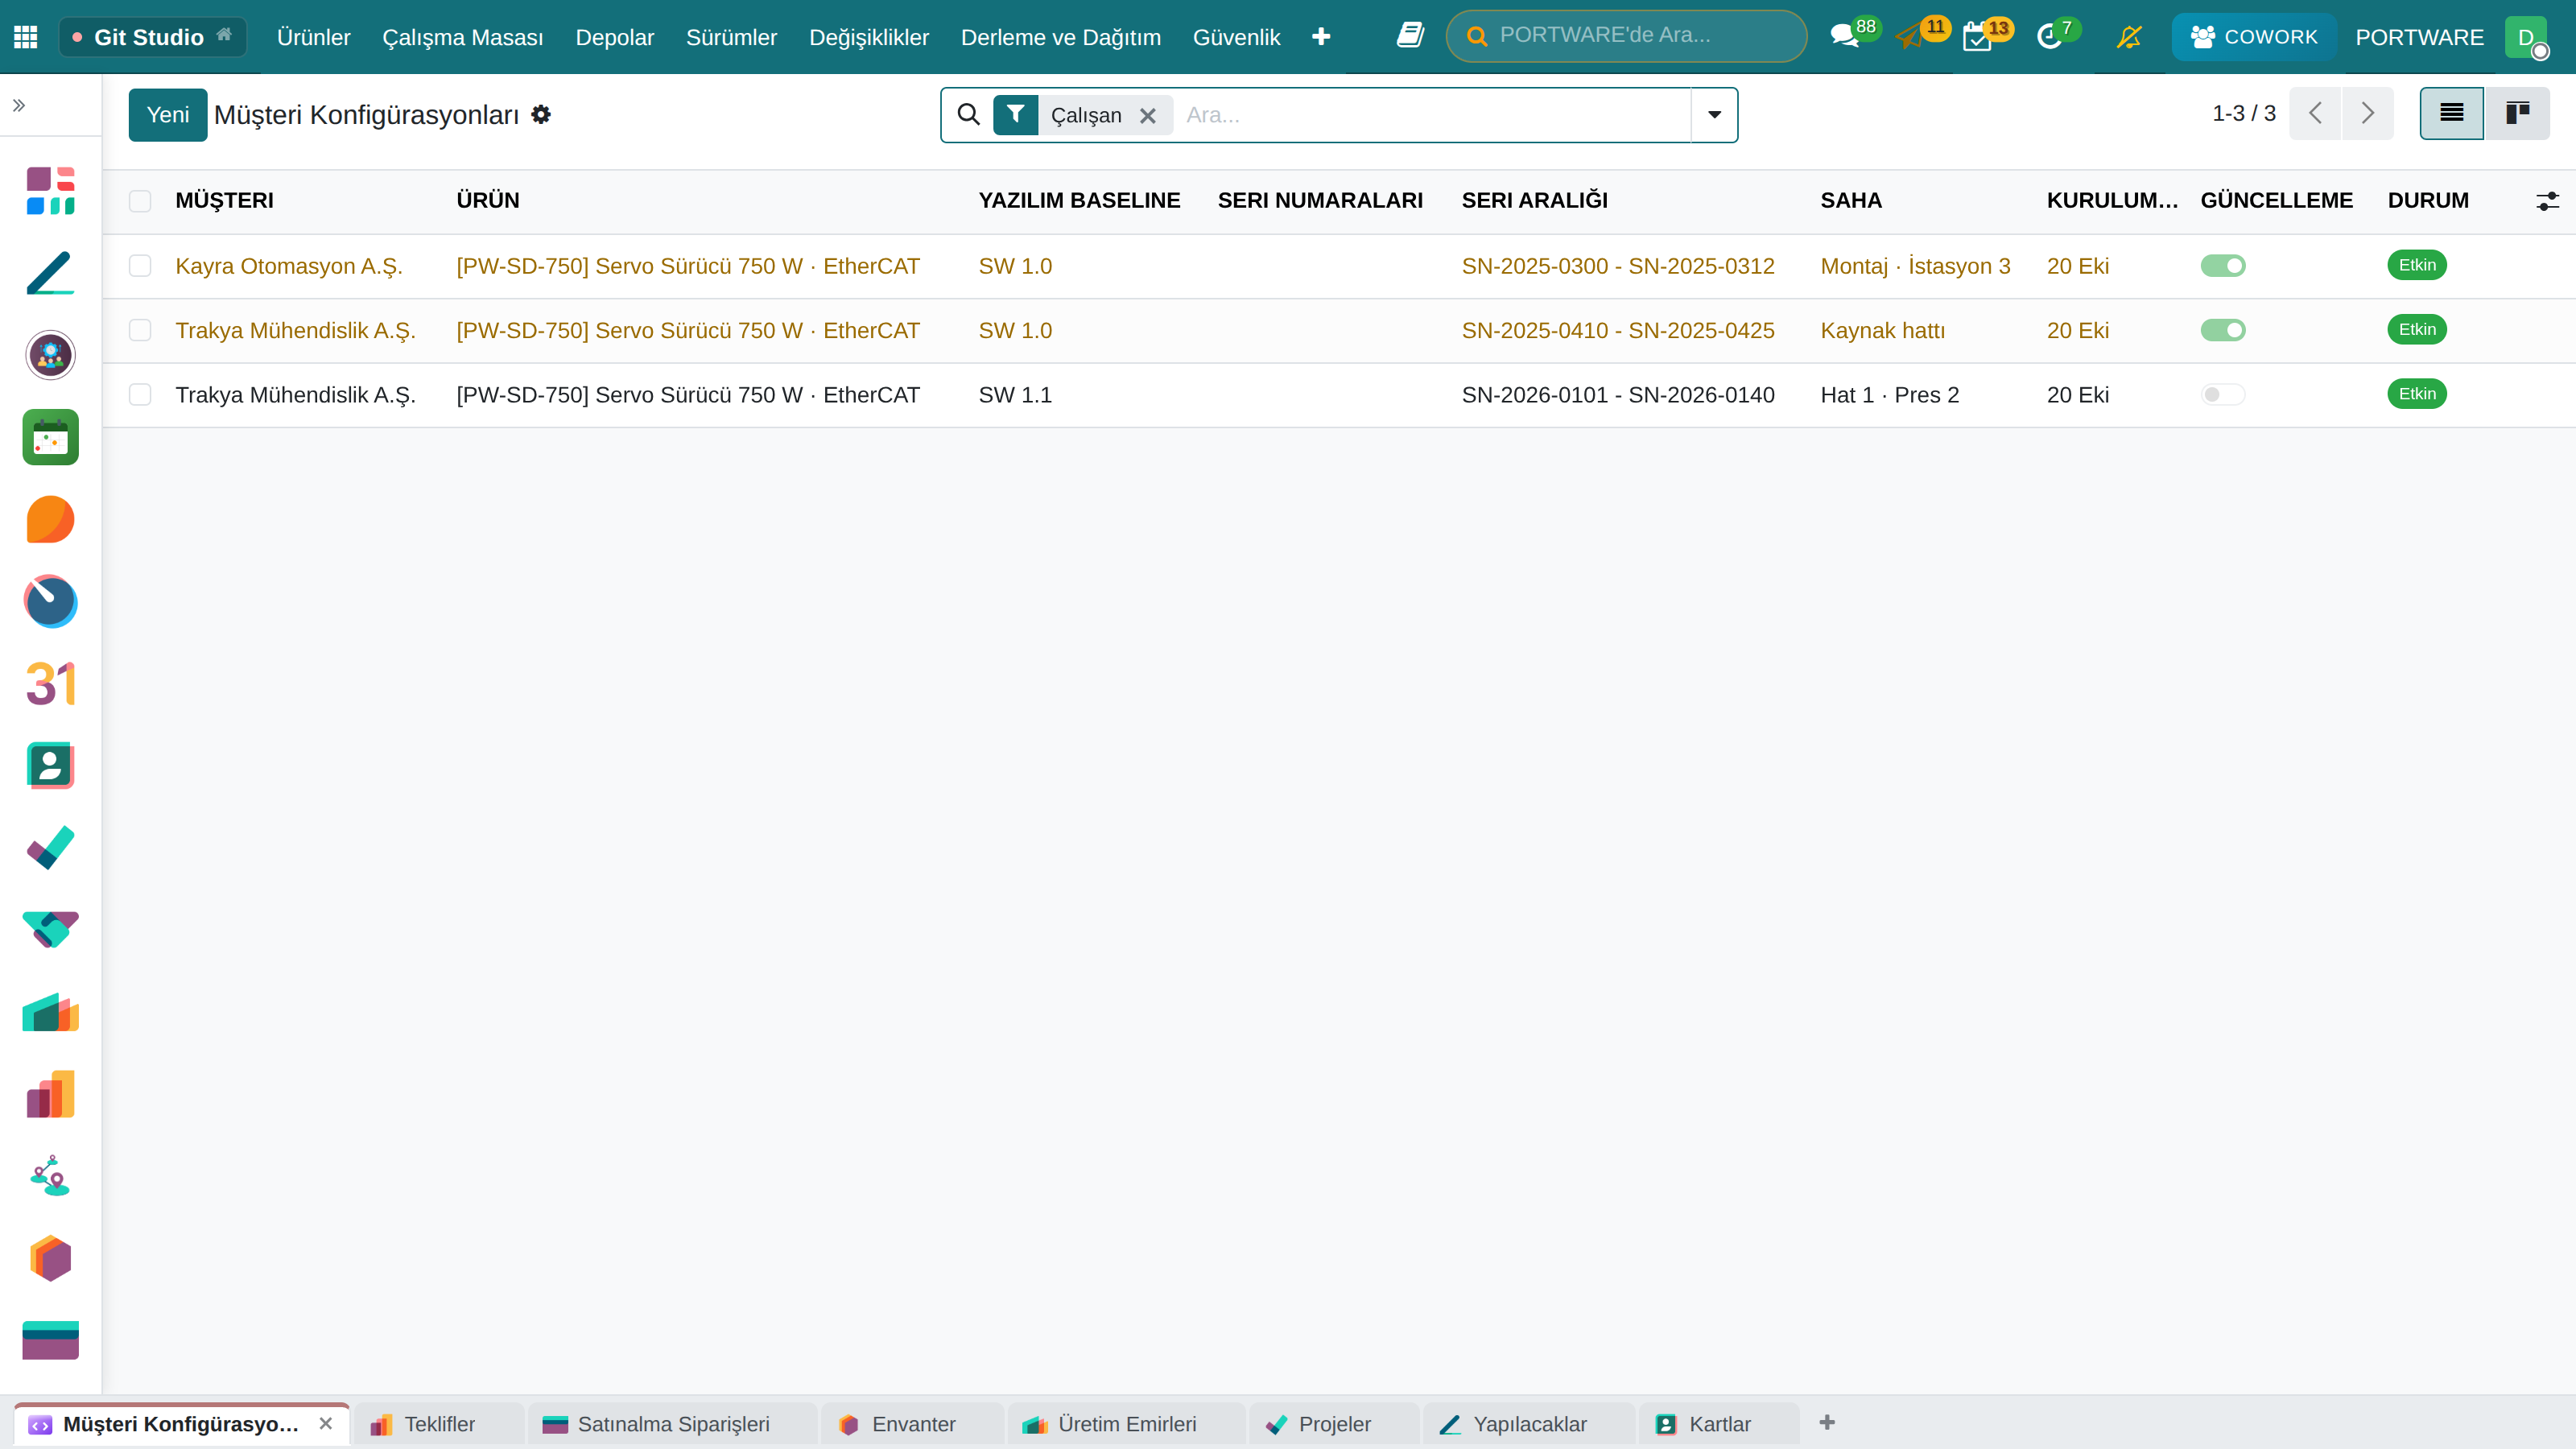The height and width of the screenshot is (1449, 2576).
Task: Open the search options dropdown arrow
Action: 1714,115
